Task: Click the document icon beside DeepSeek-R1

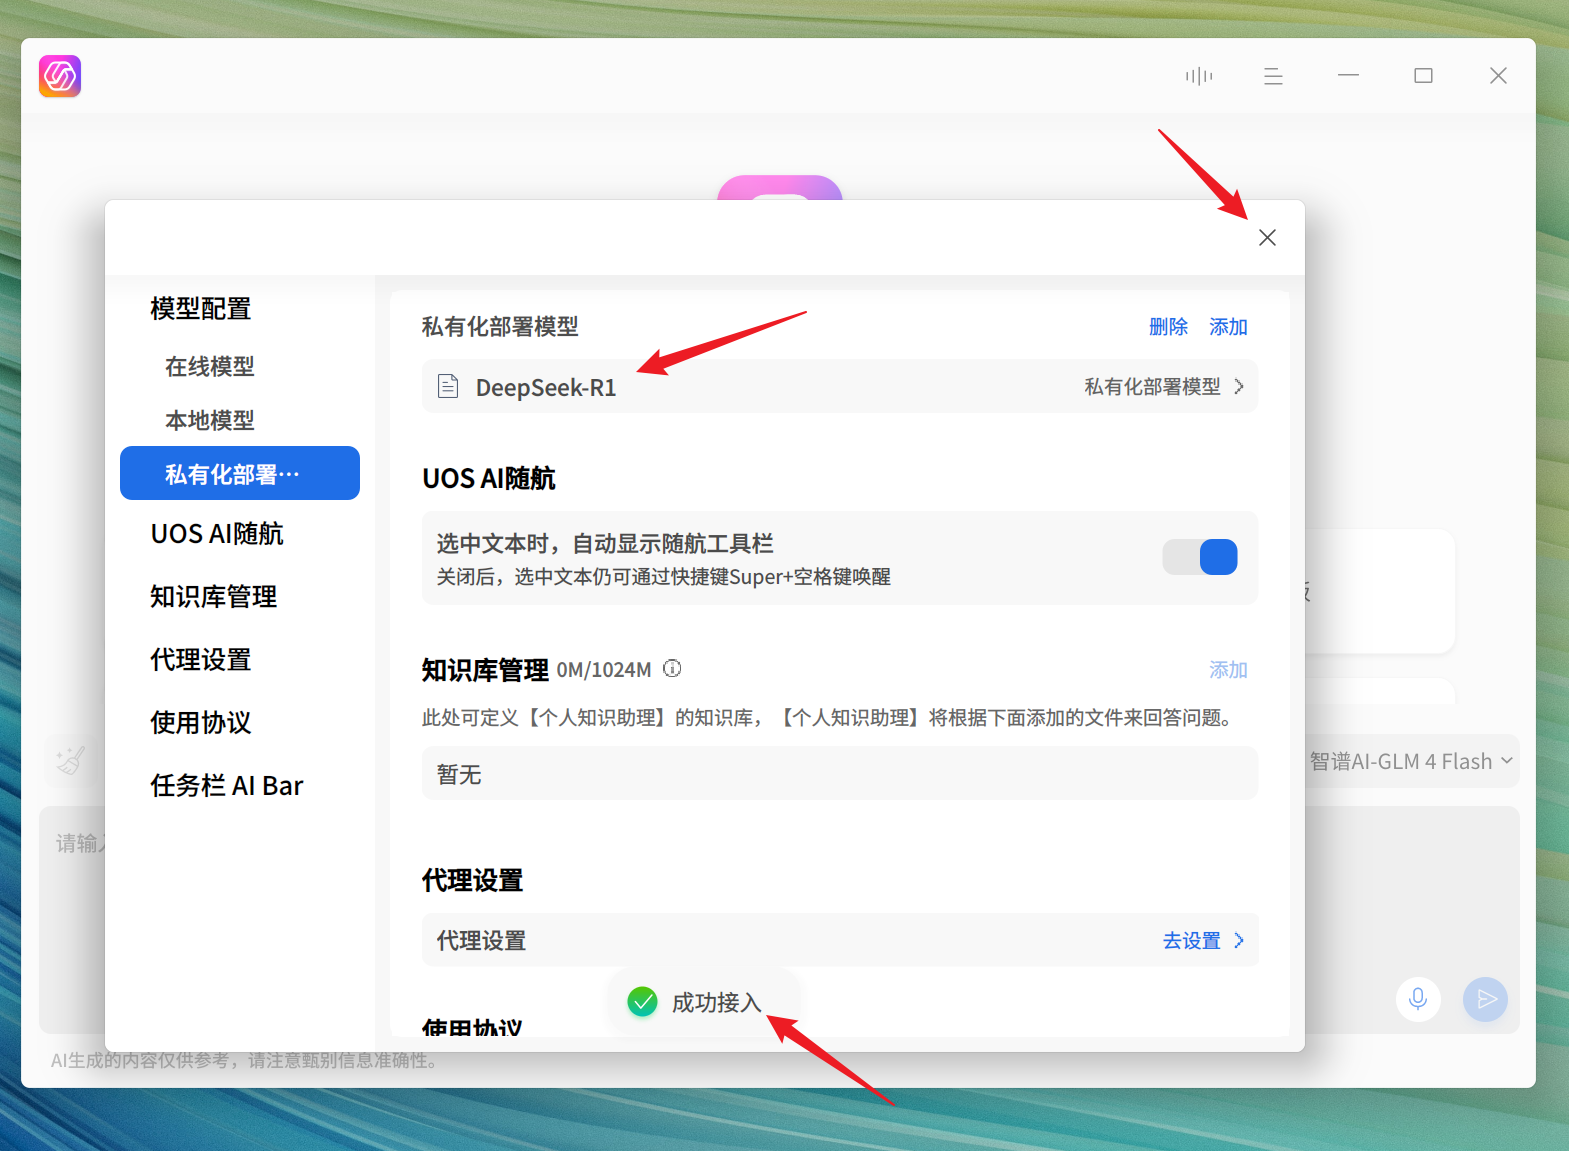Action: [448, 386]
